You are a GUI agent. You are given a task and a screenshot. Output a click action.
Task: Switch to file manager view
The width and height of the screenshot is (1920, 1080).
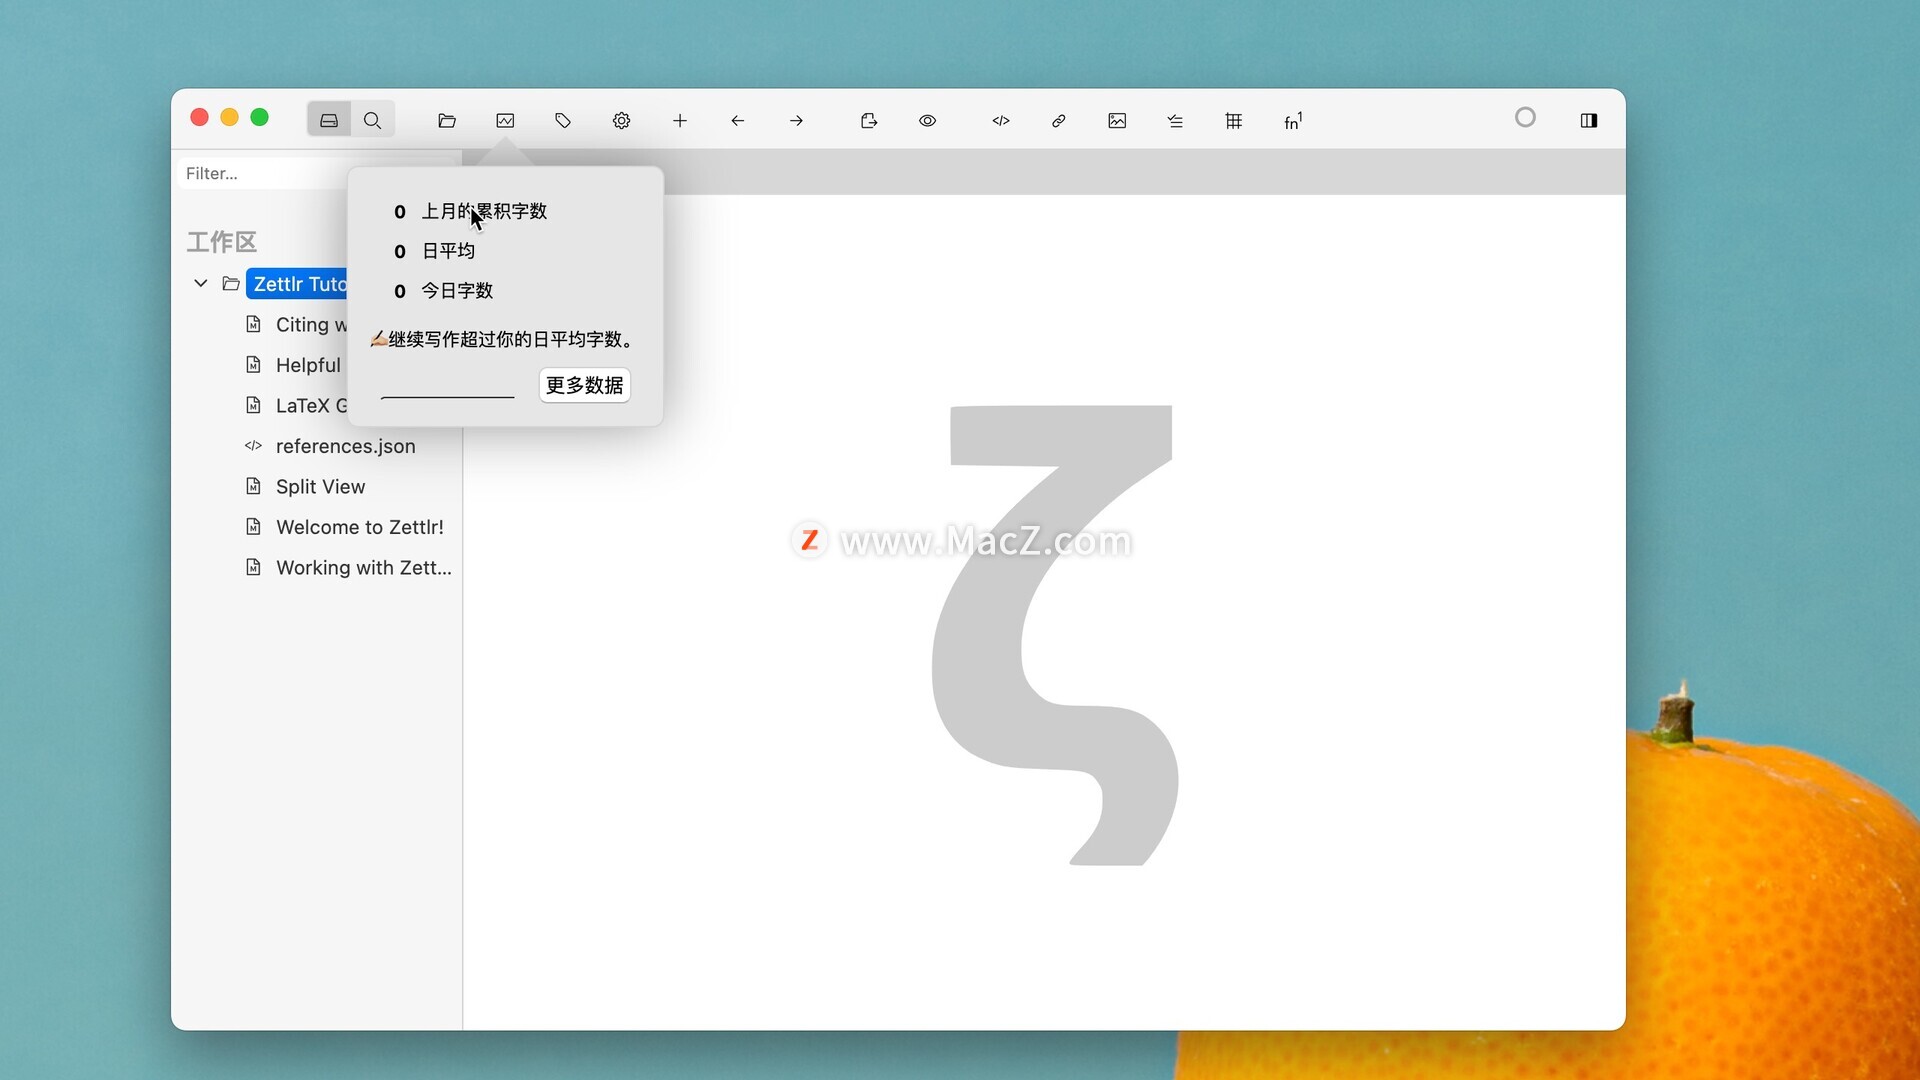tap(329, 120)
